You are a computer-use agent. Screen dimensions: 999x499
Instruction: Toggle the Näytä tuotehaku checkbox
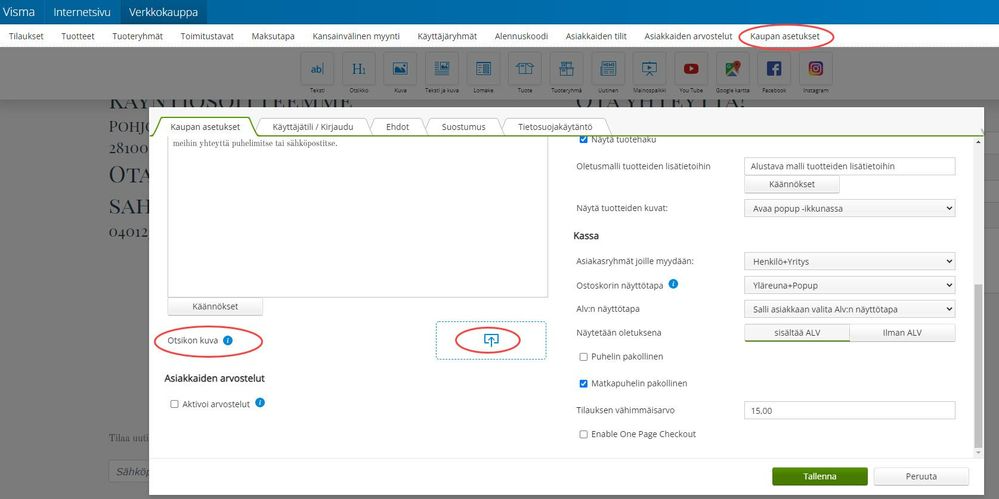coord(584,140)
